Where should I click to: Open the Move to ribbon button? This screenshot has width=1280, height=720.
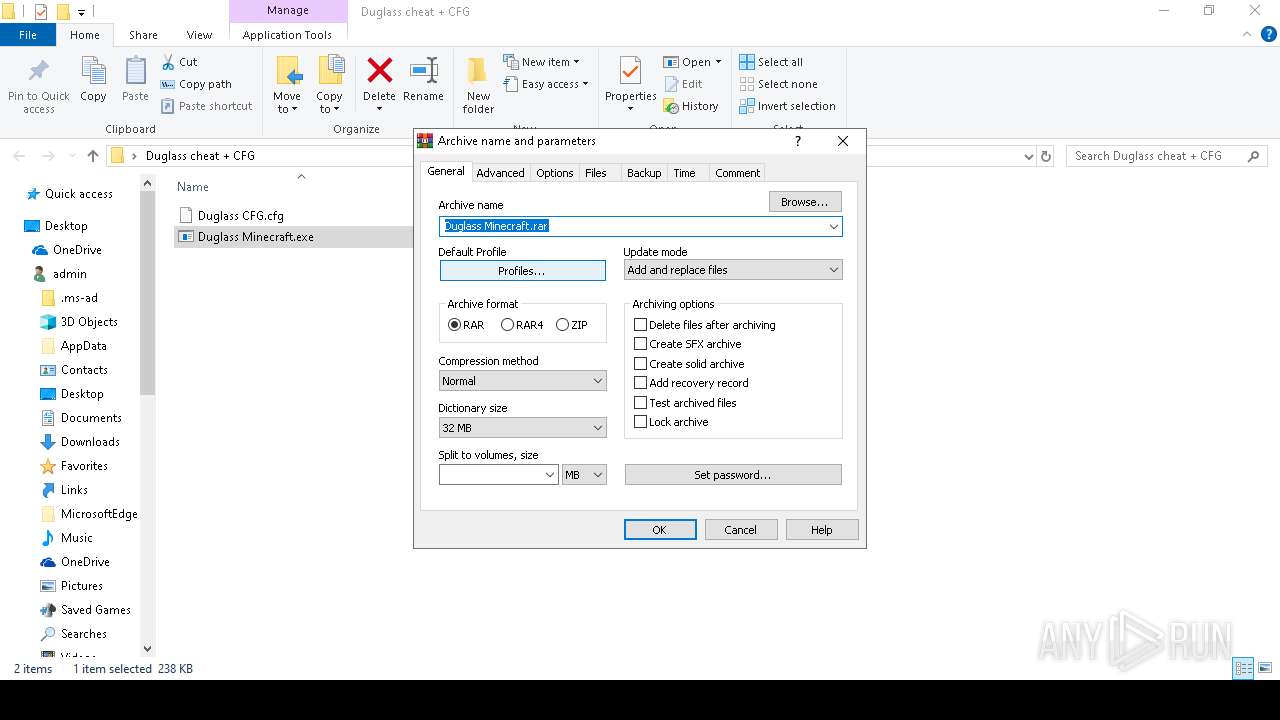(x=287, y=86)
